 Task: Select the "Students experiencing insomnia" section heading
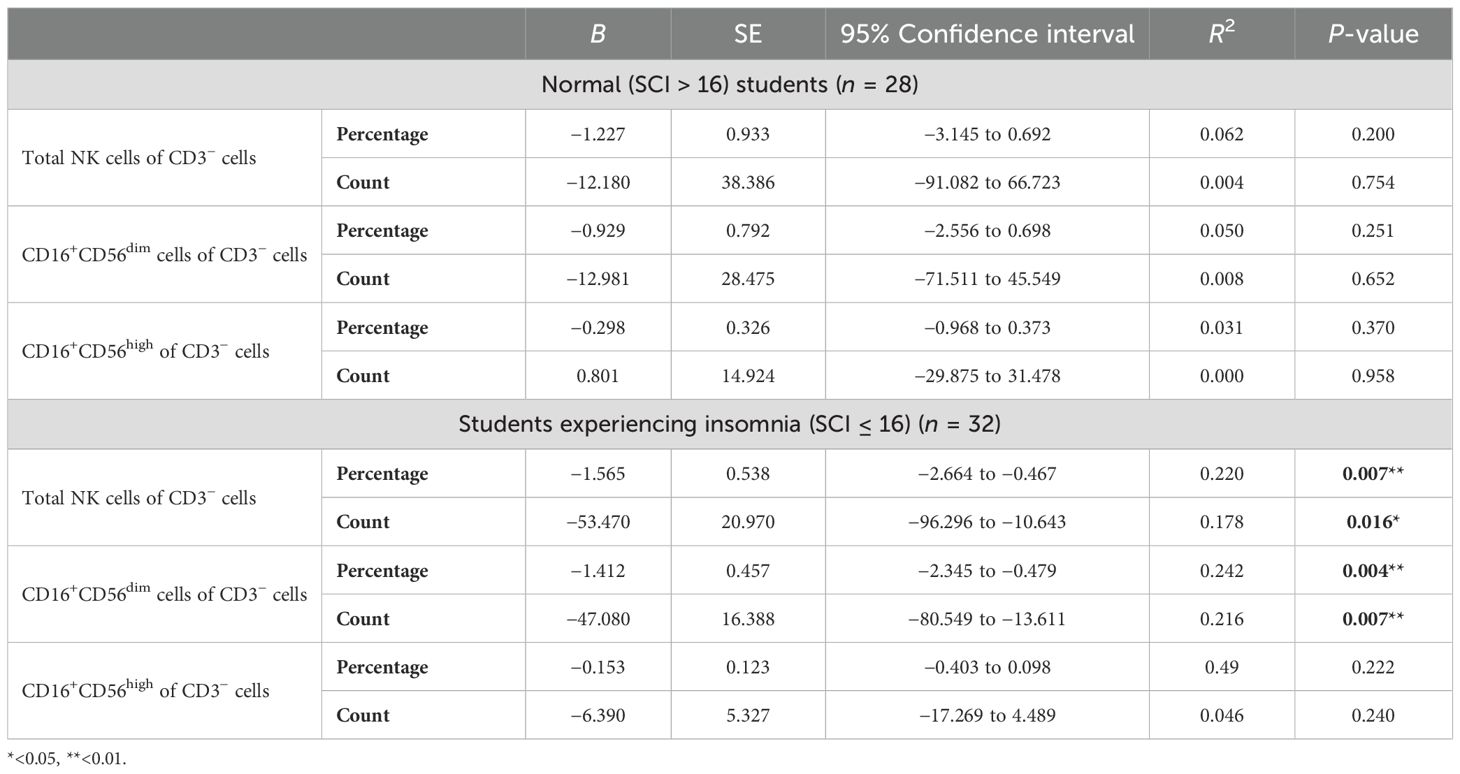click(730, 424)
